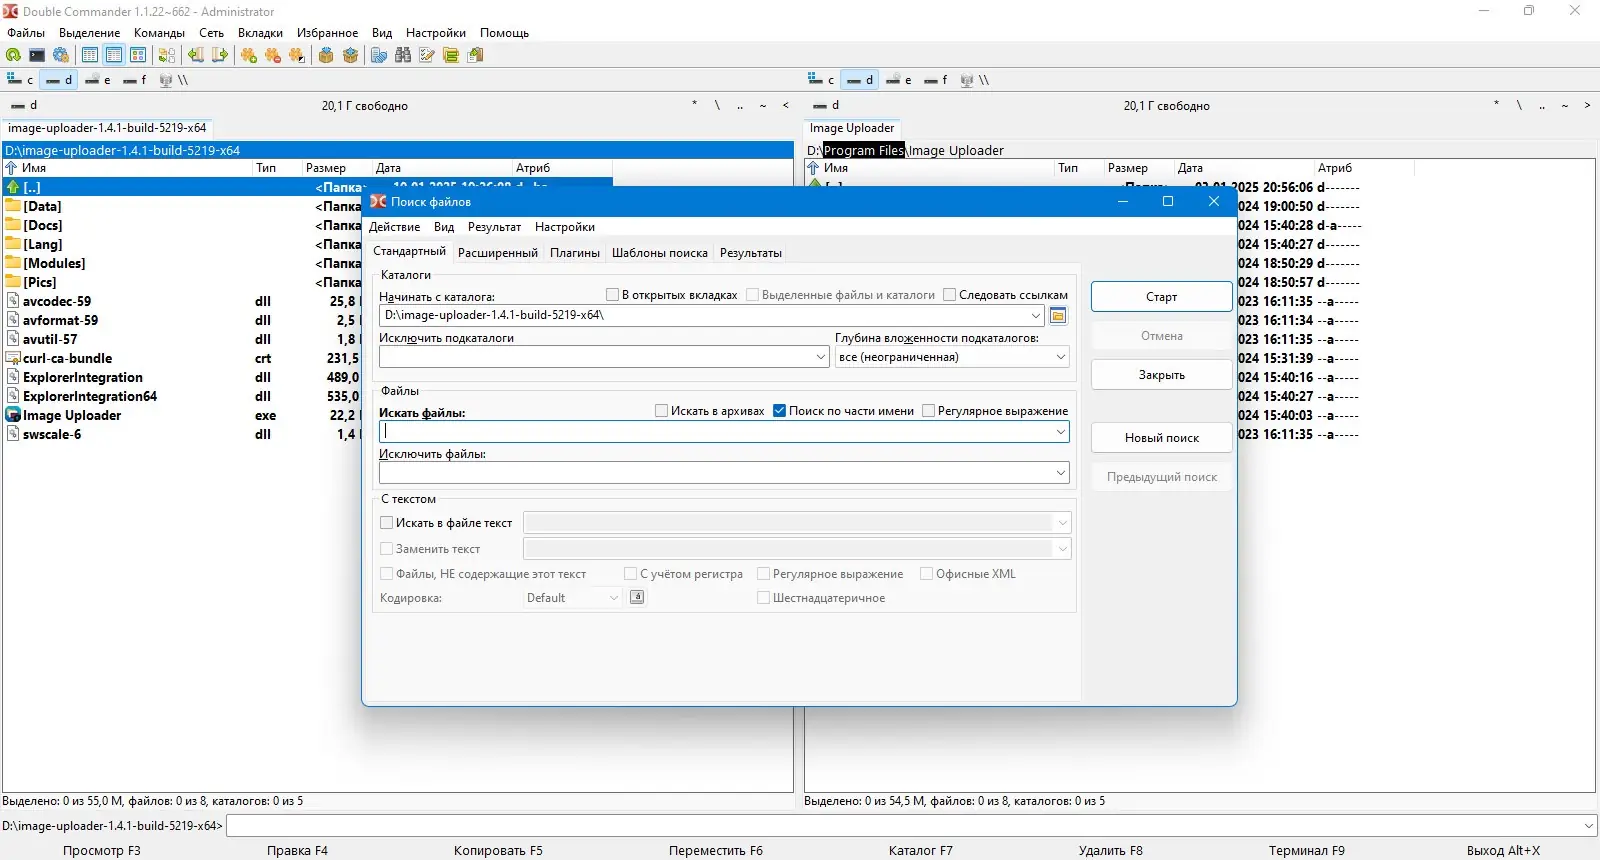
Task: Click the "Новый поиск" button
Action: pos(1161,438)
